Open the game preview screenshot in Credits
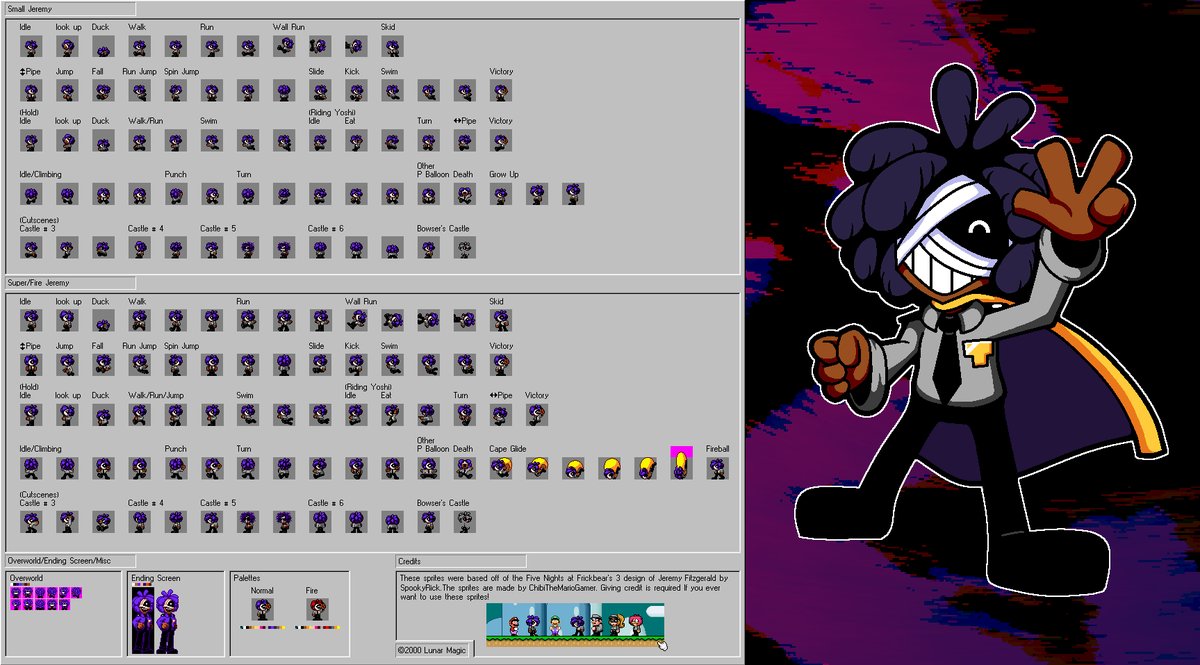The image size is (1200, 665). (575, 625)
